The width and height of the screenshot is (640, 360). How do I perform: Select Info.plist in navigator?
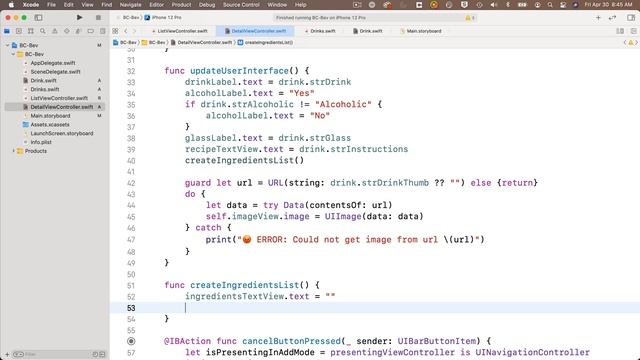click(x=41, y=142)
